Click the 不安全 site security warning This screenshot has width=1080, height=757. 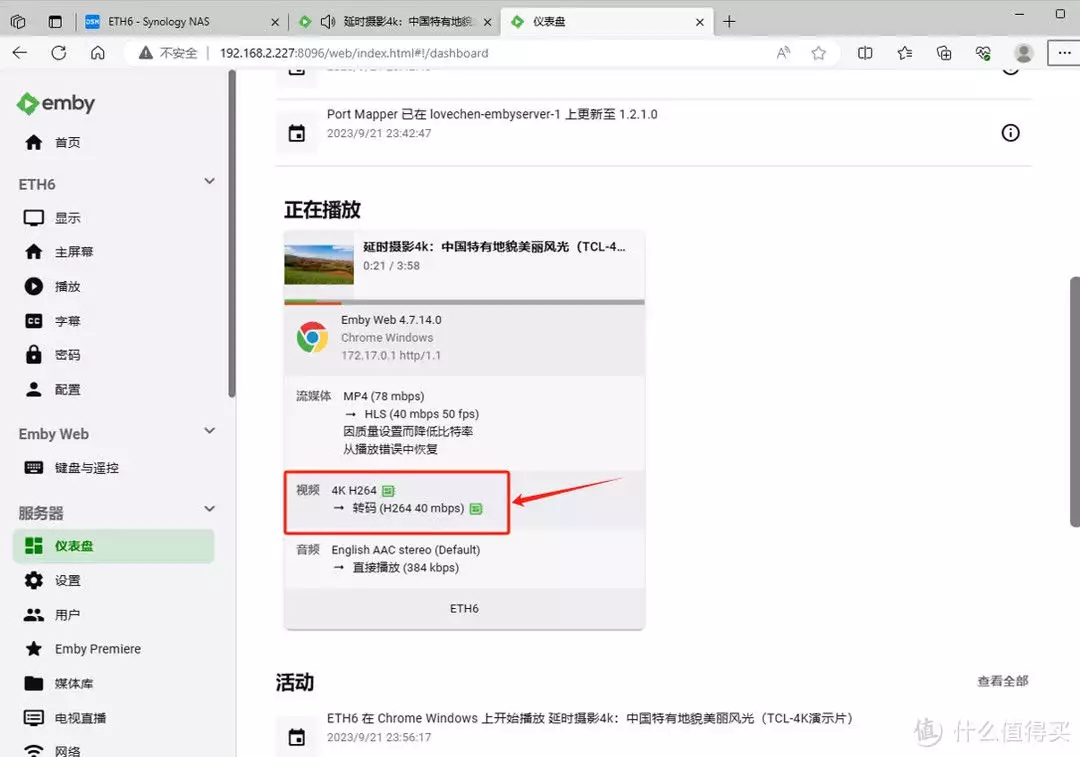click(x=168, y=53)
